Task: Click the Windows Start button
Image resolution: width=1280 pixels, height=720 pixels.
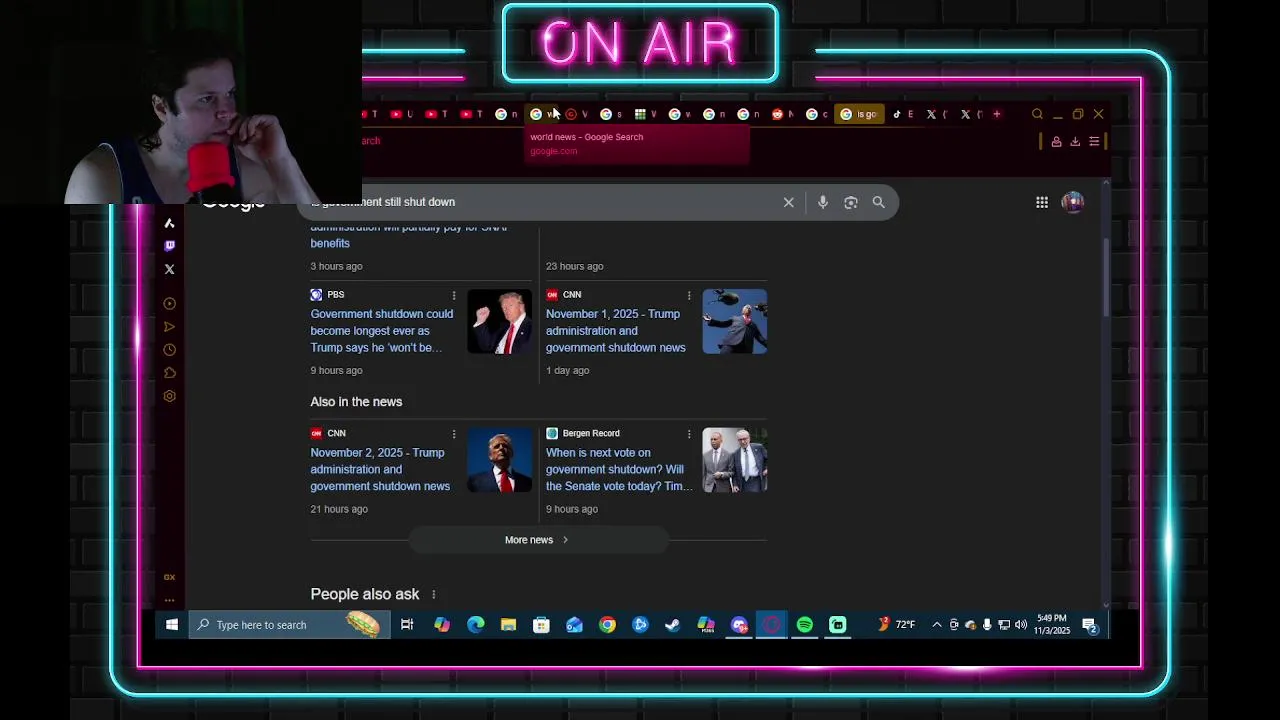Action: [x=172, y=625]
